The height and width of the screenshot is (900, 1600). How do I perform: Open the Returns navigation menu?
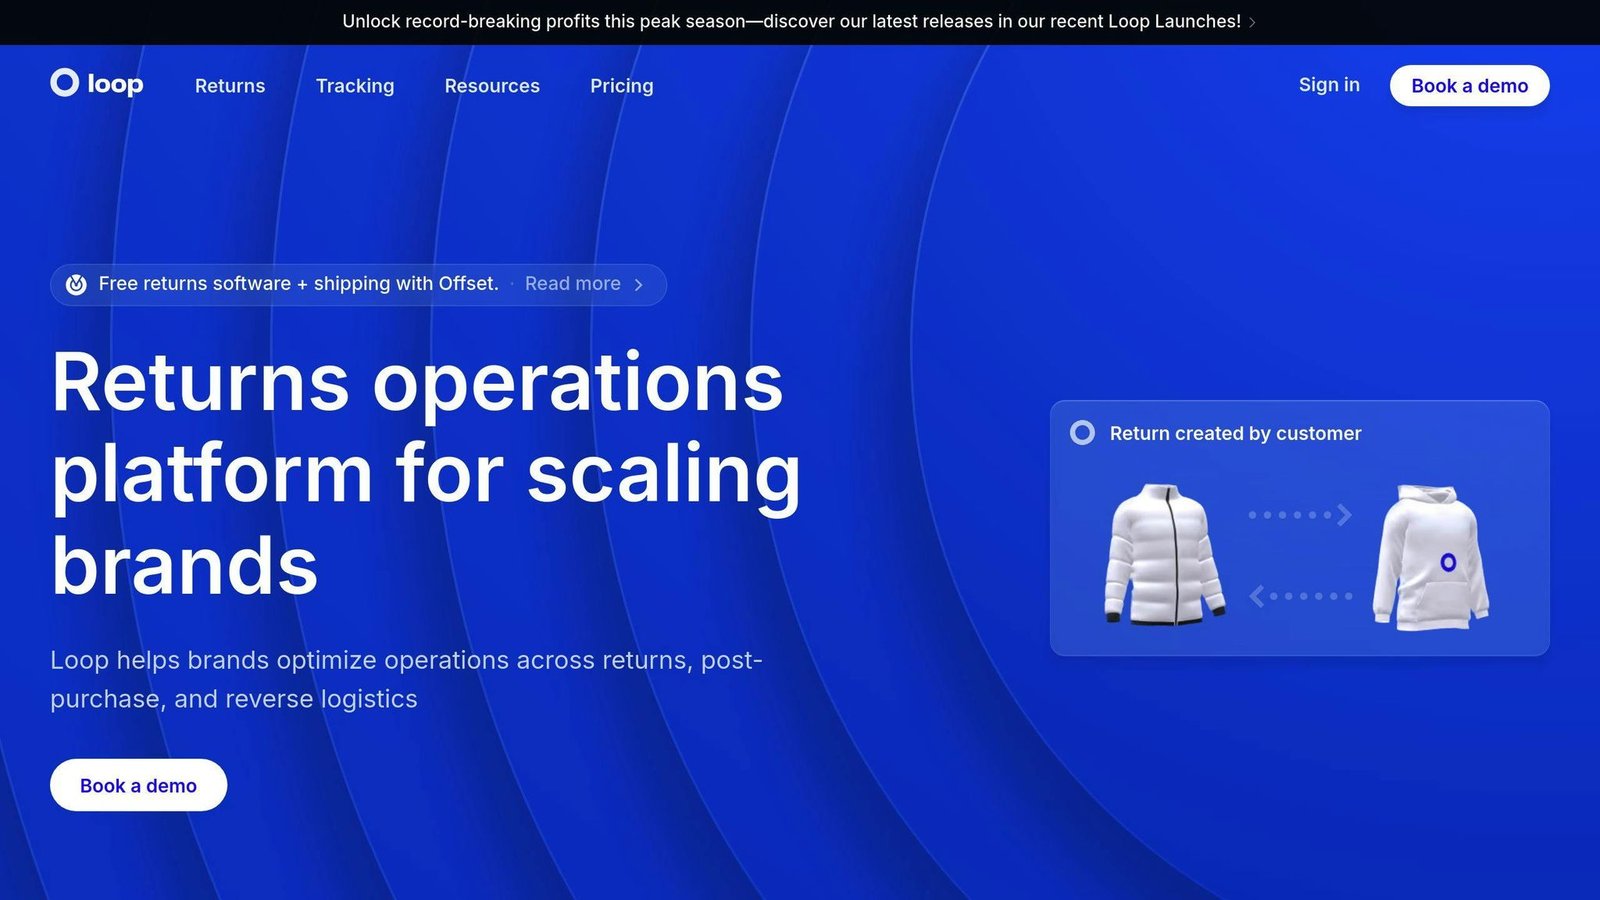230,86
